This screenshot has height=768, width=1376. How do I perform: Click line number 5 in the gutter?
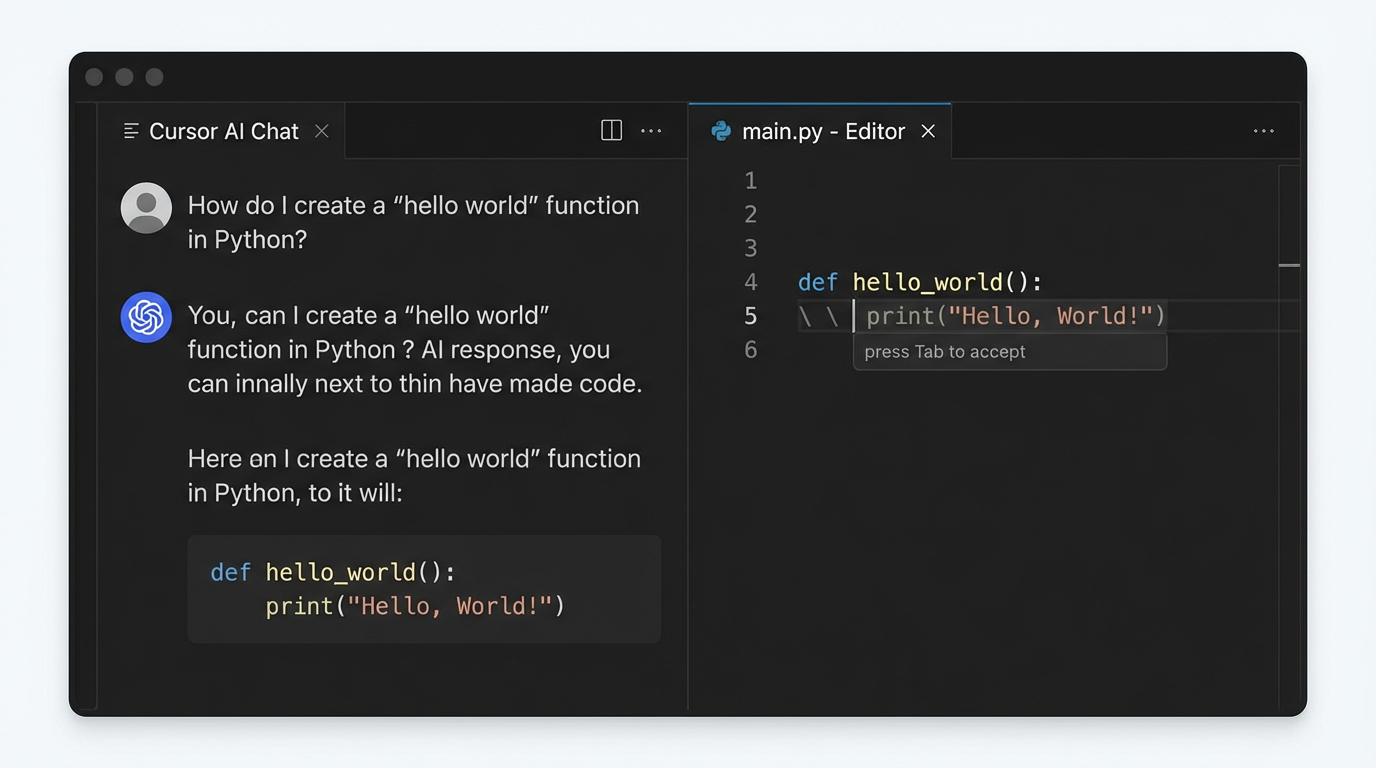coord(750,315)
